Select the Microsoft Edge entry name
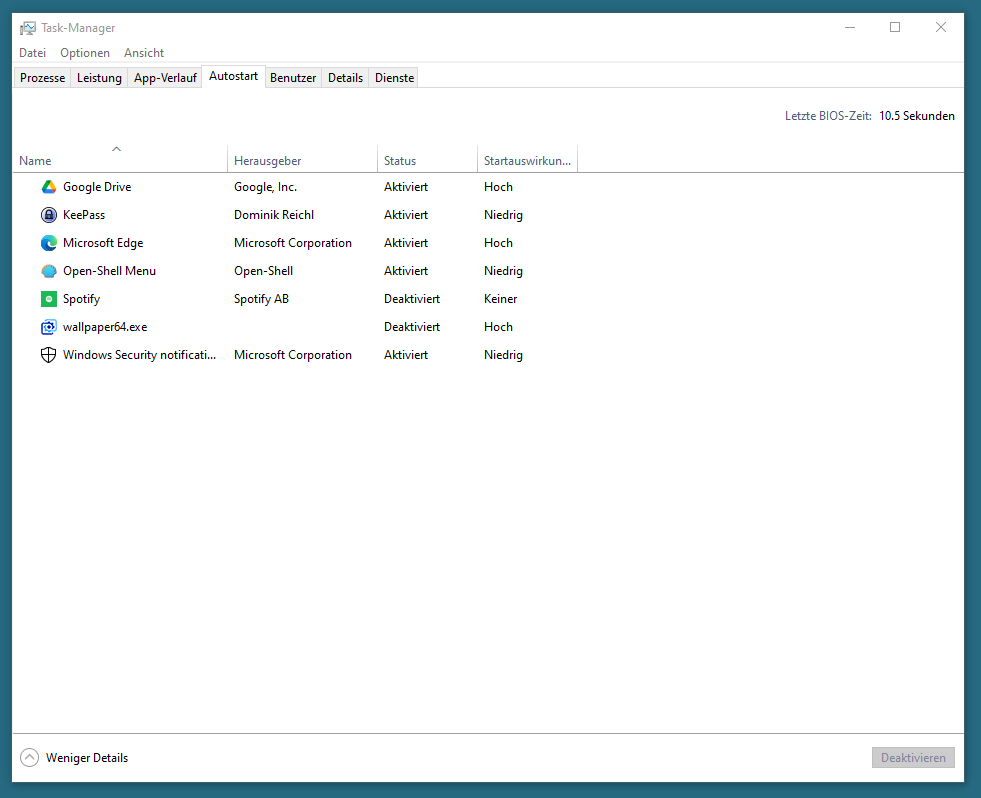The image size is (981, 798). (103, 243)
